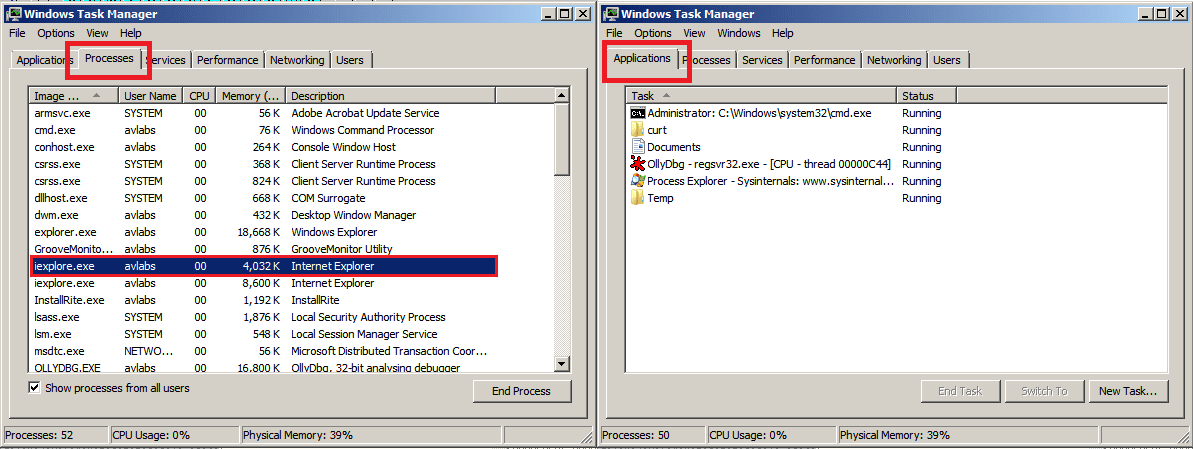Select iexplore.exe row with 8,600 K memory

[263, 283]
